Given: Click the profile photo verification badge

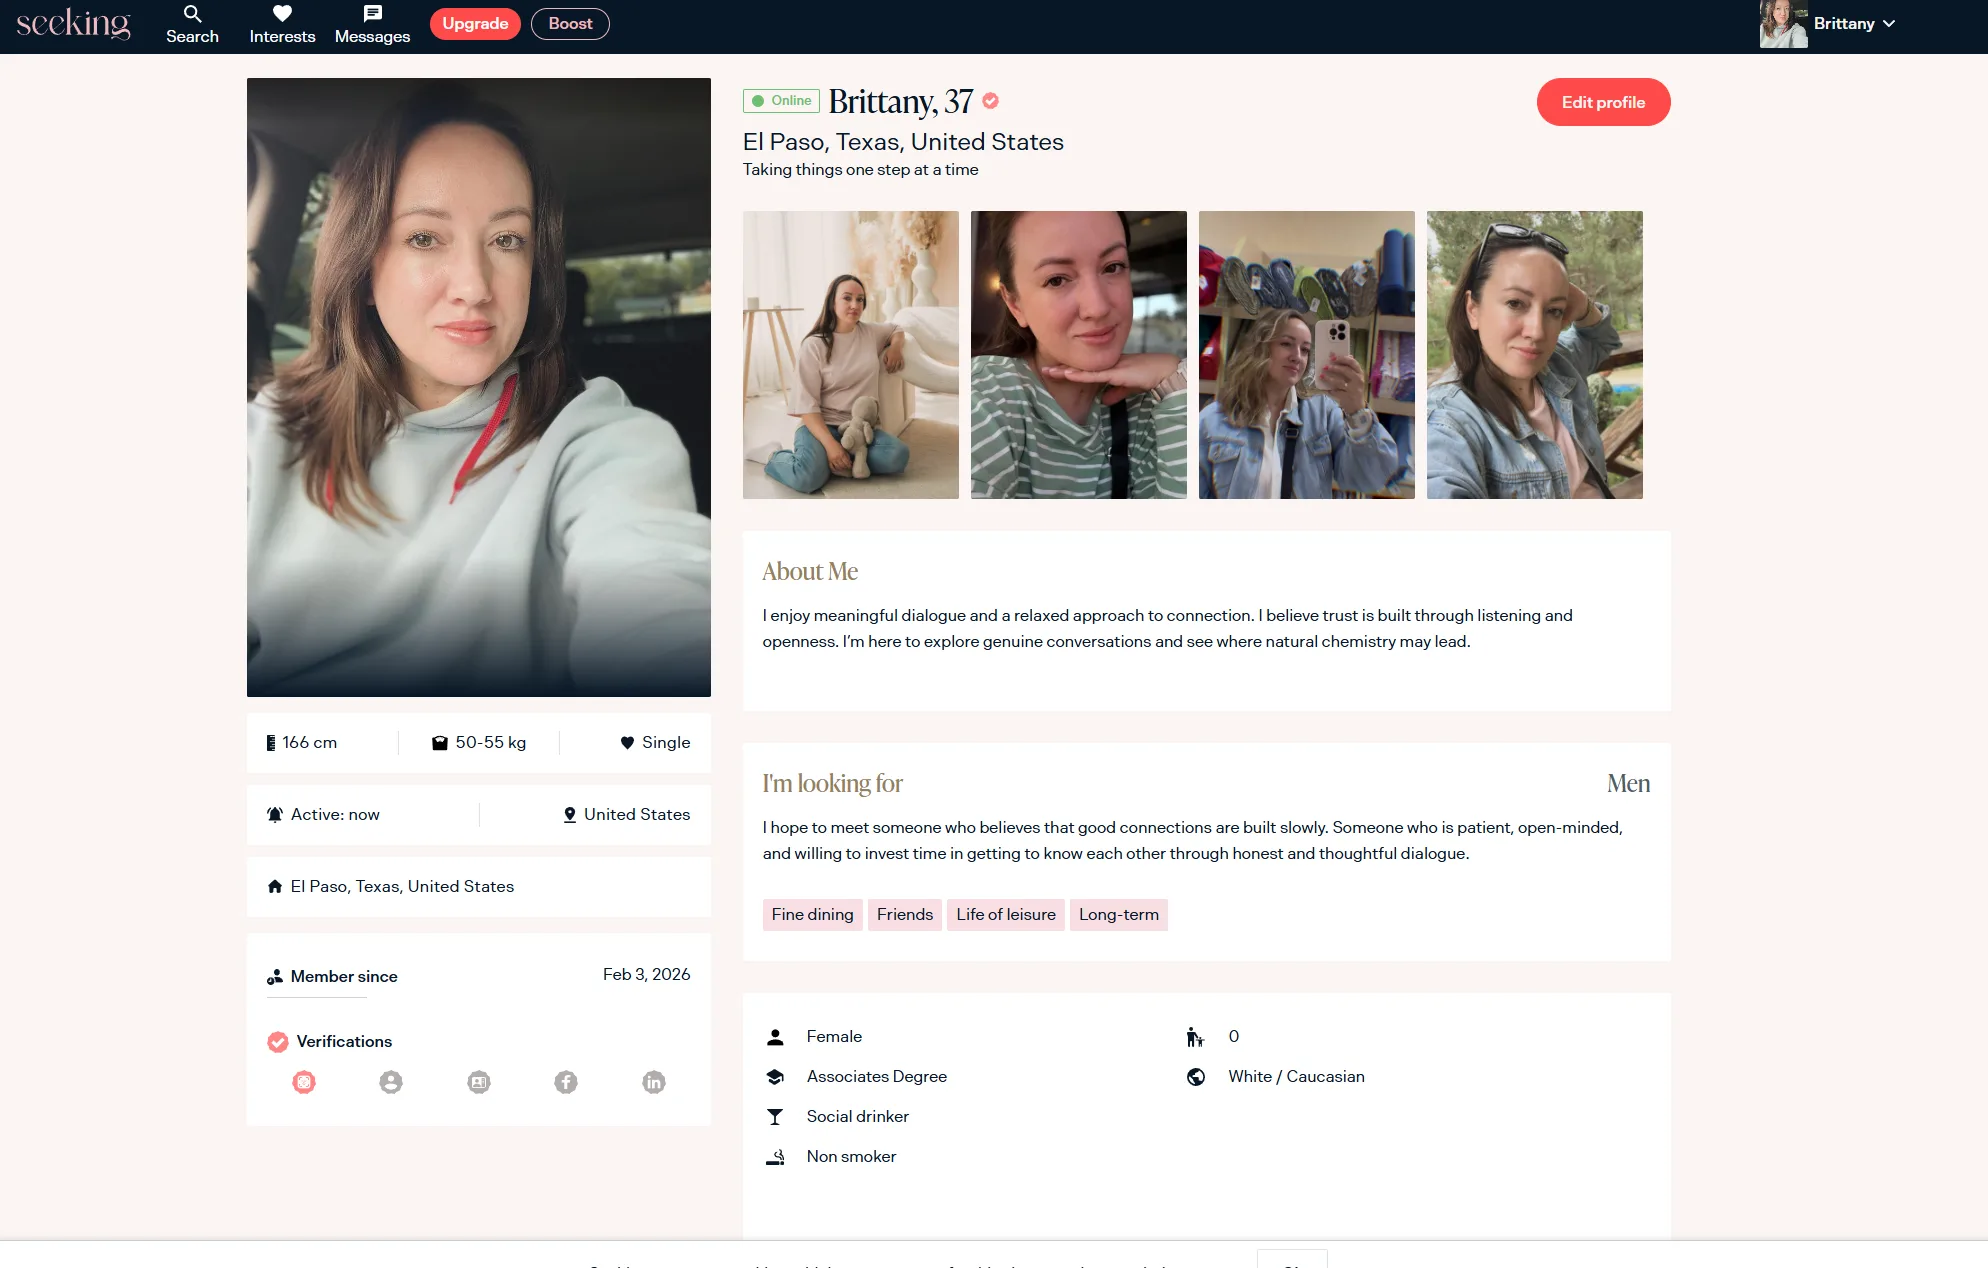Looking at the screenshot, I should pyautogui.click(x=391, y=1082).
